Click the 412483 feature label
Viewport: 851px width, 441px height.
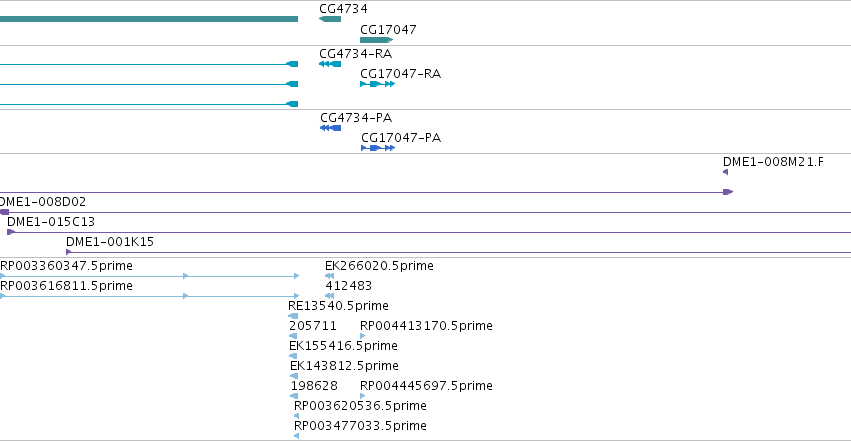(x=348, y=286)
